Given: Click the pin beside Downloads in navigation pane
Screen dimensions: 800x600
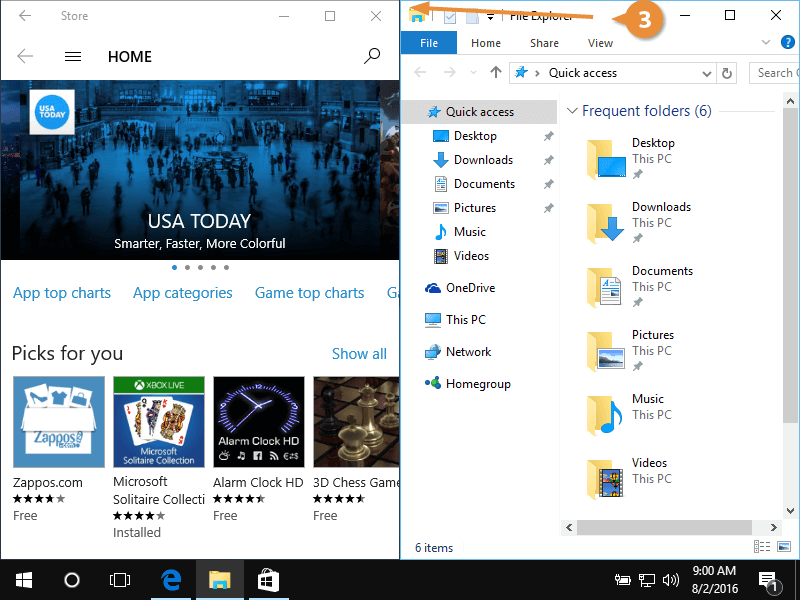Looking at the screenshot, I should coord(548,160).
